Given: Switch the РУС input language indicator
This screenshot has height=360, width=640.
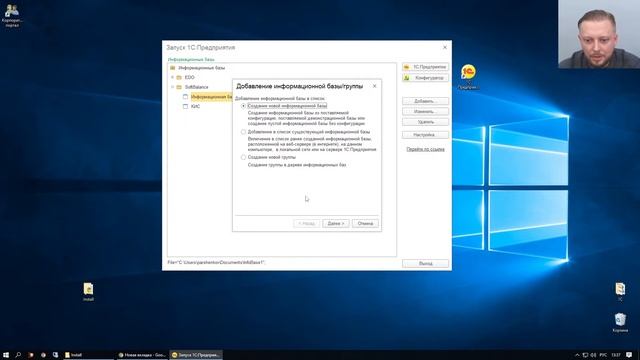Looking at the screenshot, I should (x=603, y=355).
